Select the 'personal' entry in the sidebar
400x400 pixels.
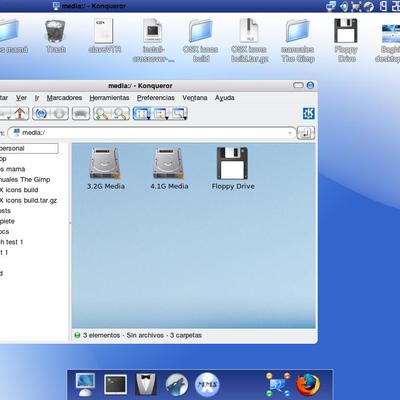pos(29,148)
